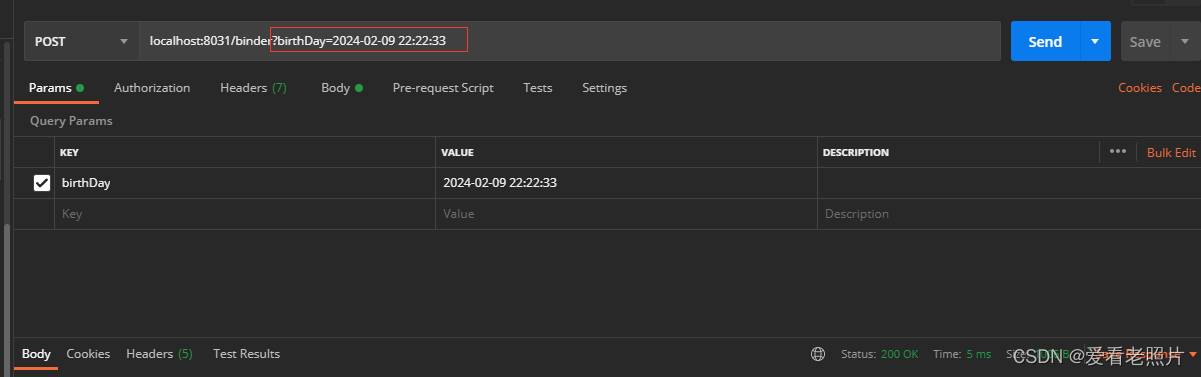This screenshot has height=377, width=1201.
Task: Click the globe network icon in status bar
Action: tap(818, 354)
